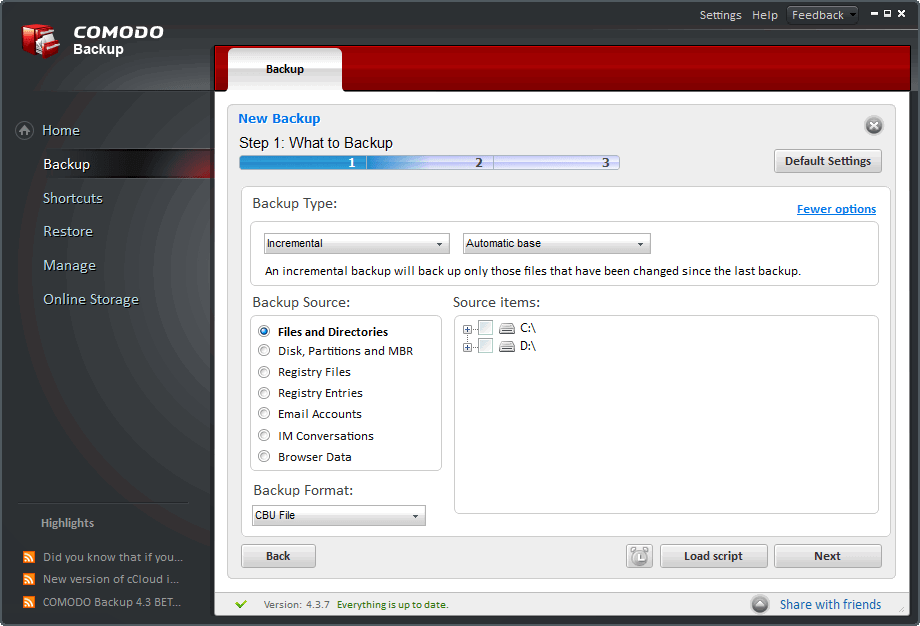Switch to the Backup tab

click(284, 68)
